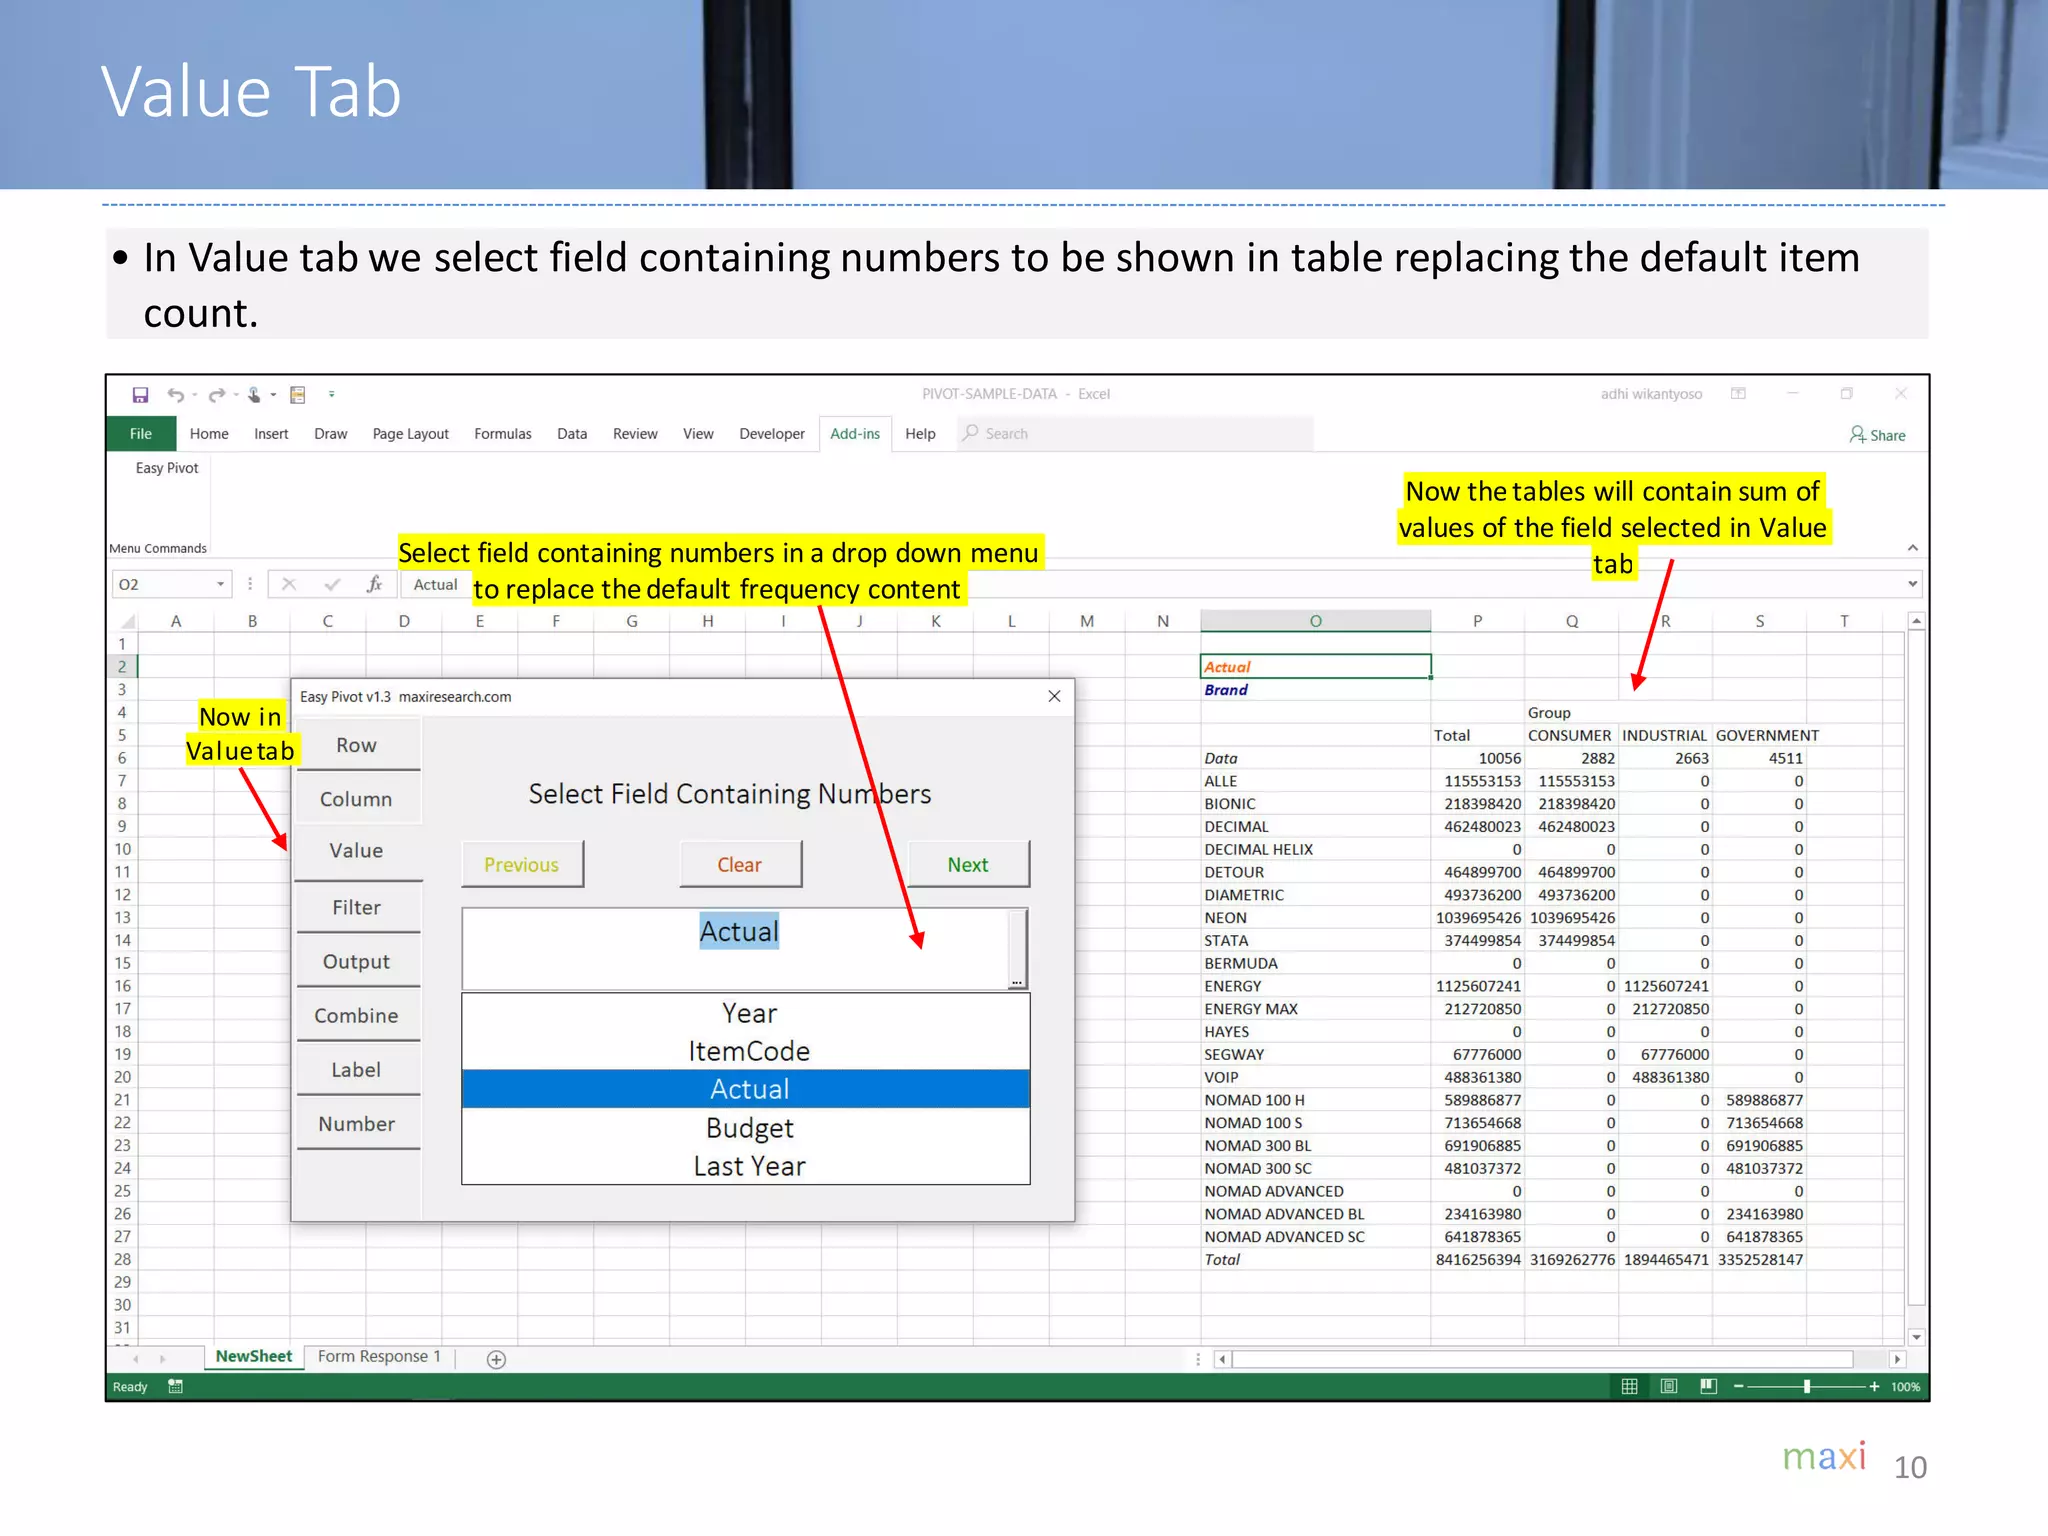The width and height of the screenshot is (2048, 1536).
Task: Open the Data ribbon tab
Action: click(x=572, y=434)
